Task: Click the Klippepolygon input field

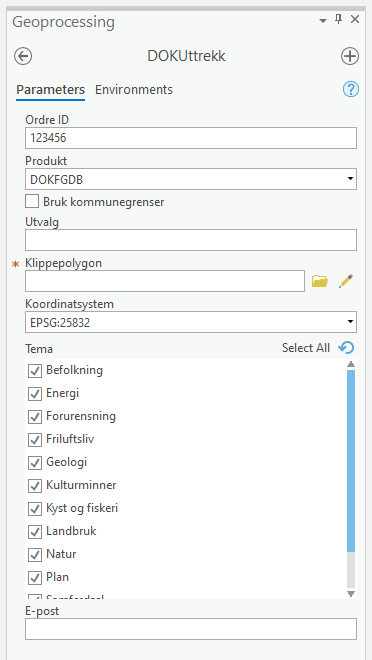Action: tap(165, 281)
